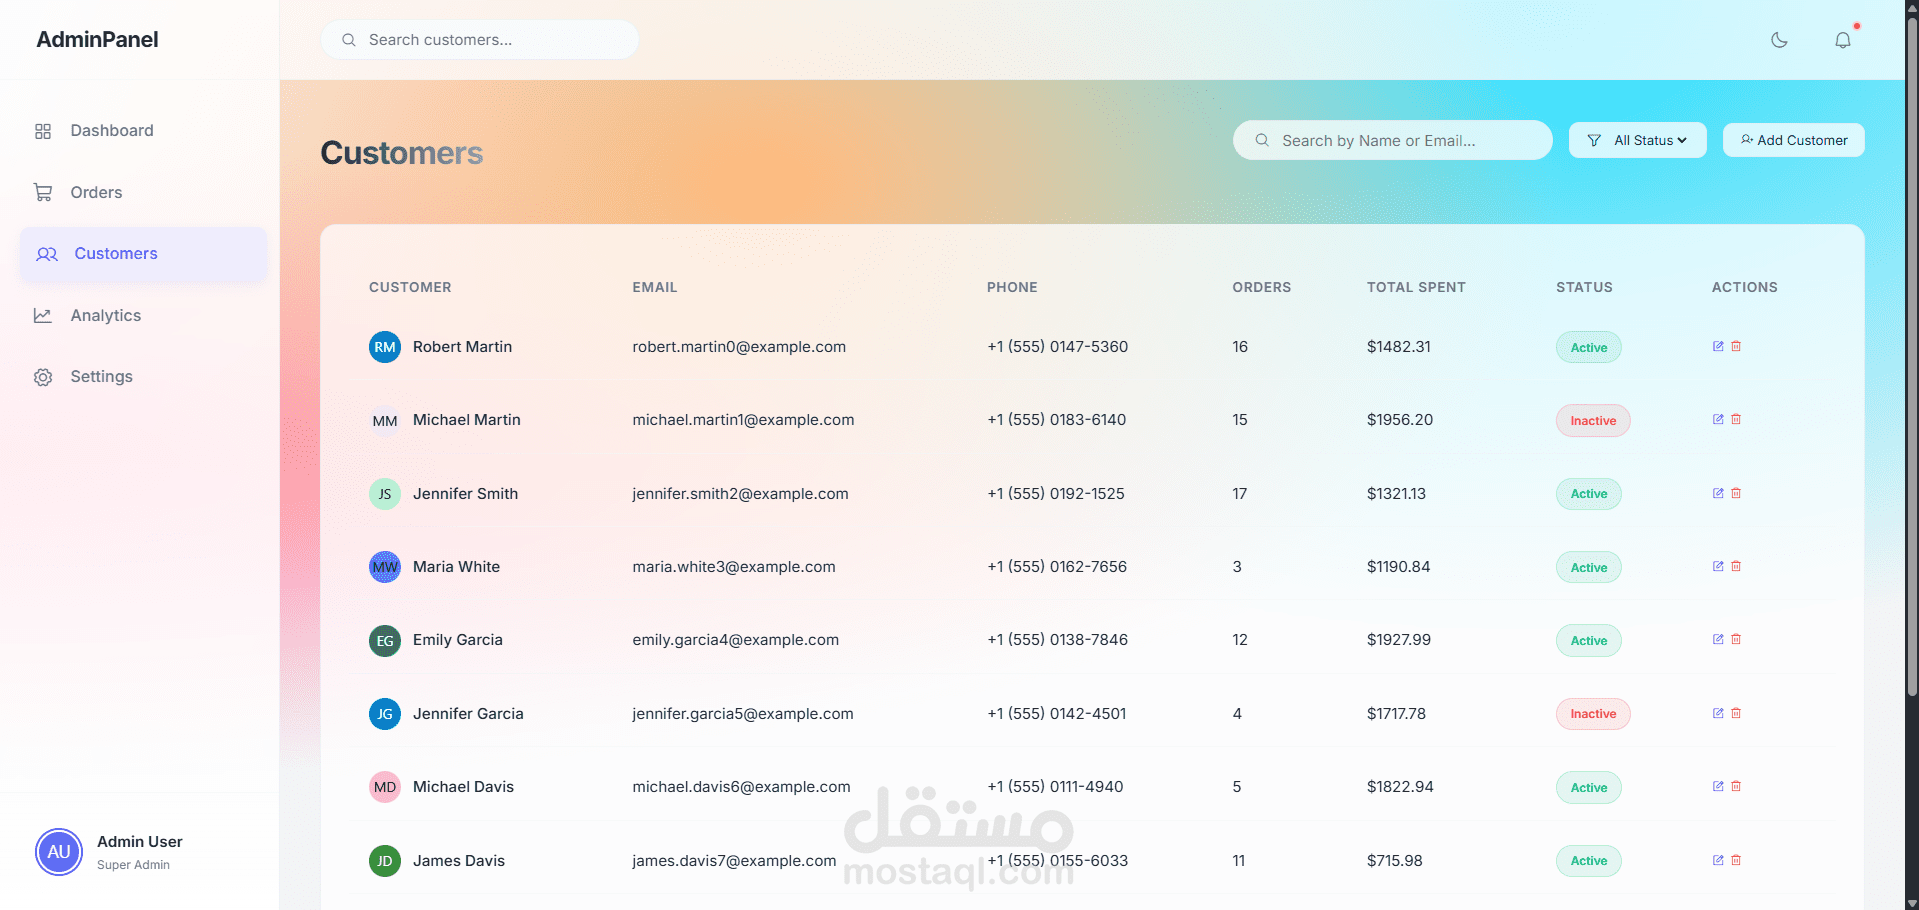Edit Robert Martin's customer record

click(x=1718, y=346)
